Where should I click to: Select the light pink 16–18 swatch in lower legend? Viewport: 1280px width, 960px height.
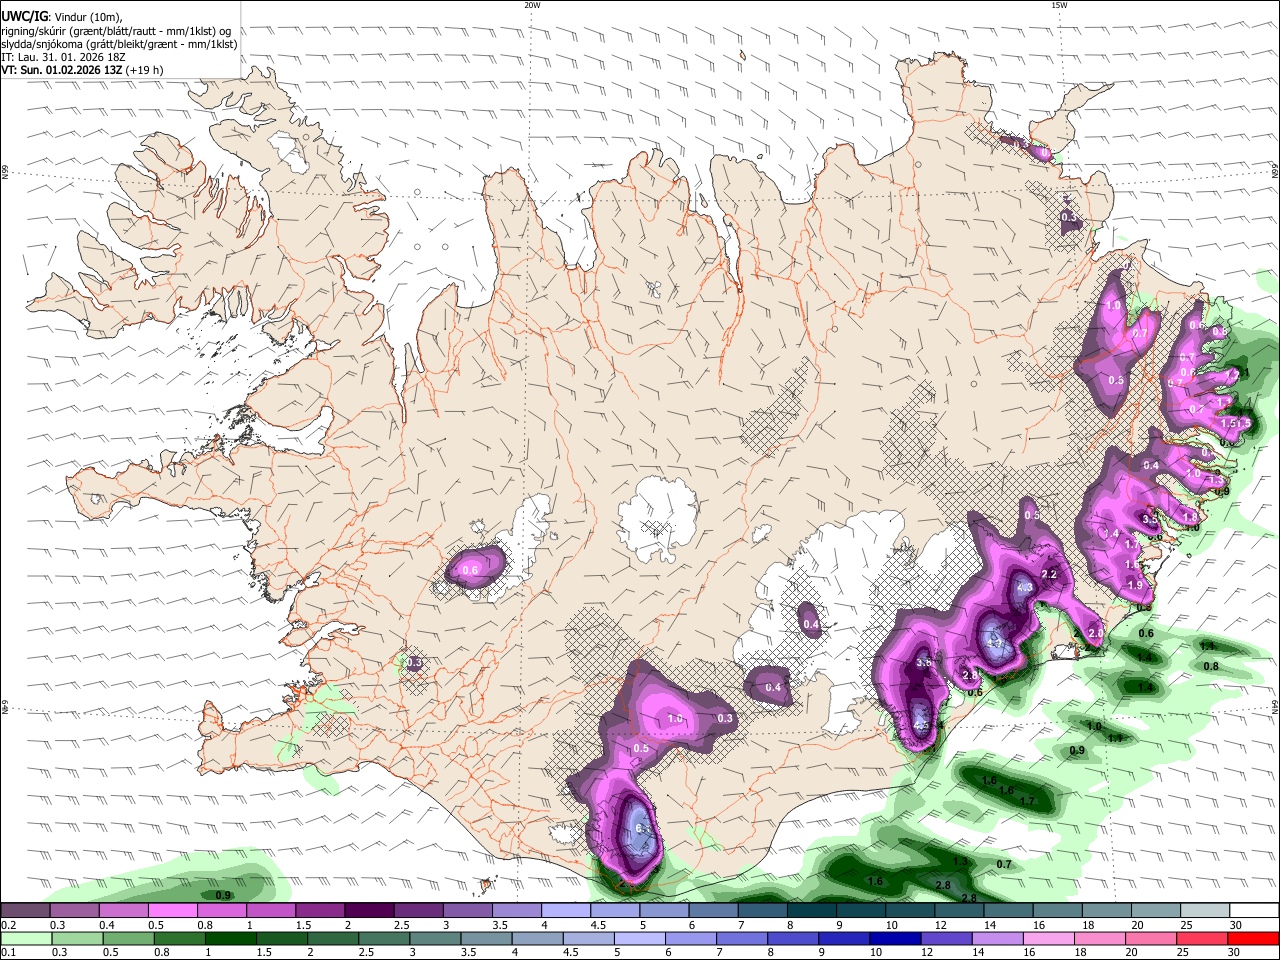pos(1047,939)
